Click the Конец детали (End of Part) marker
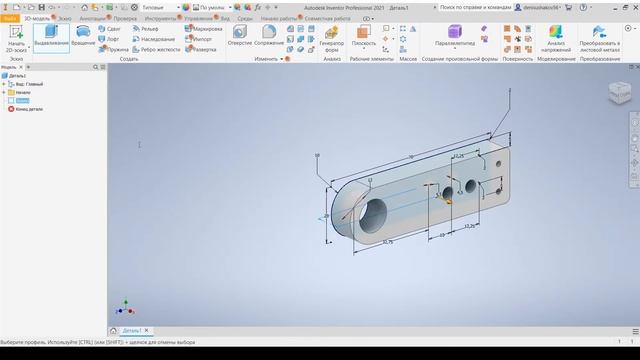 point(25,109)
